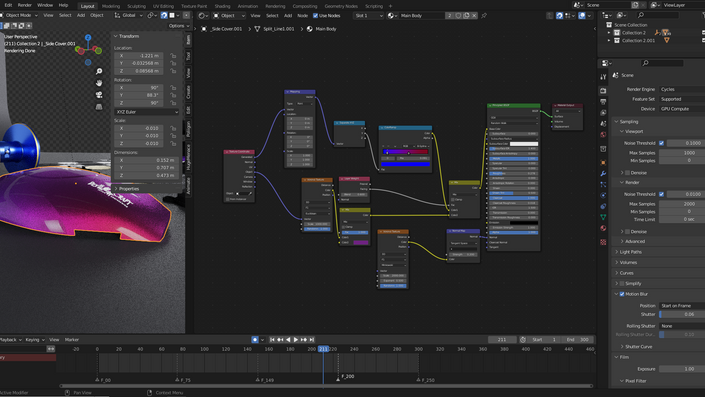Open the Output properties tab icon
Screen dimensions: 705x397
603,102
